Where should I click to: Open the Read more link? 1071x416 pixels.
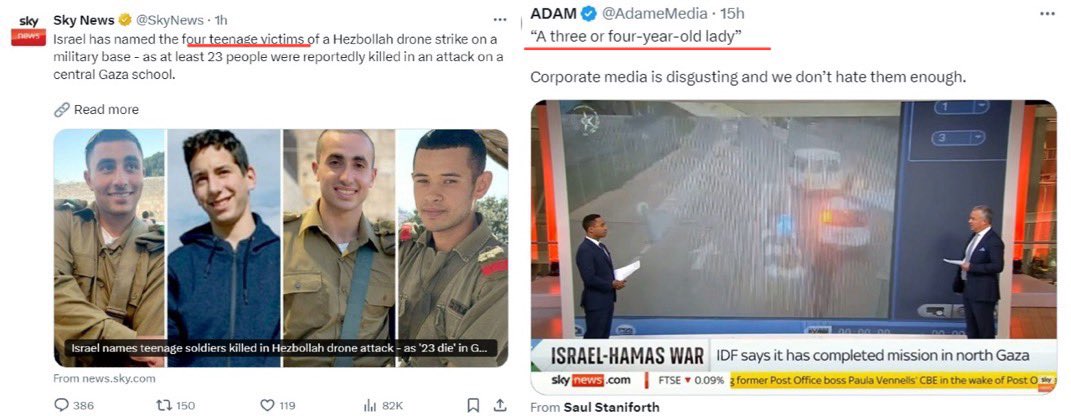tap(96, 109)
